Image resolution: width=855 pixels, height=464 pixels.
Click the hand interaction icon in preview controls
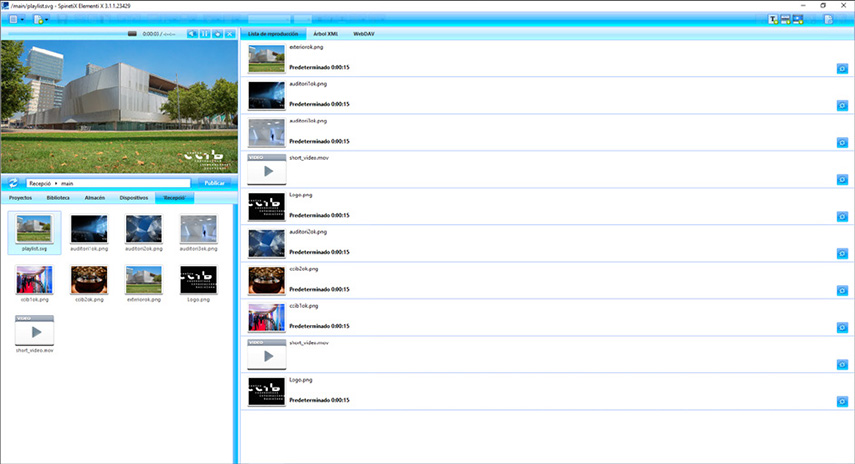pyautogui.click(x=218, y=34)
